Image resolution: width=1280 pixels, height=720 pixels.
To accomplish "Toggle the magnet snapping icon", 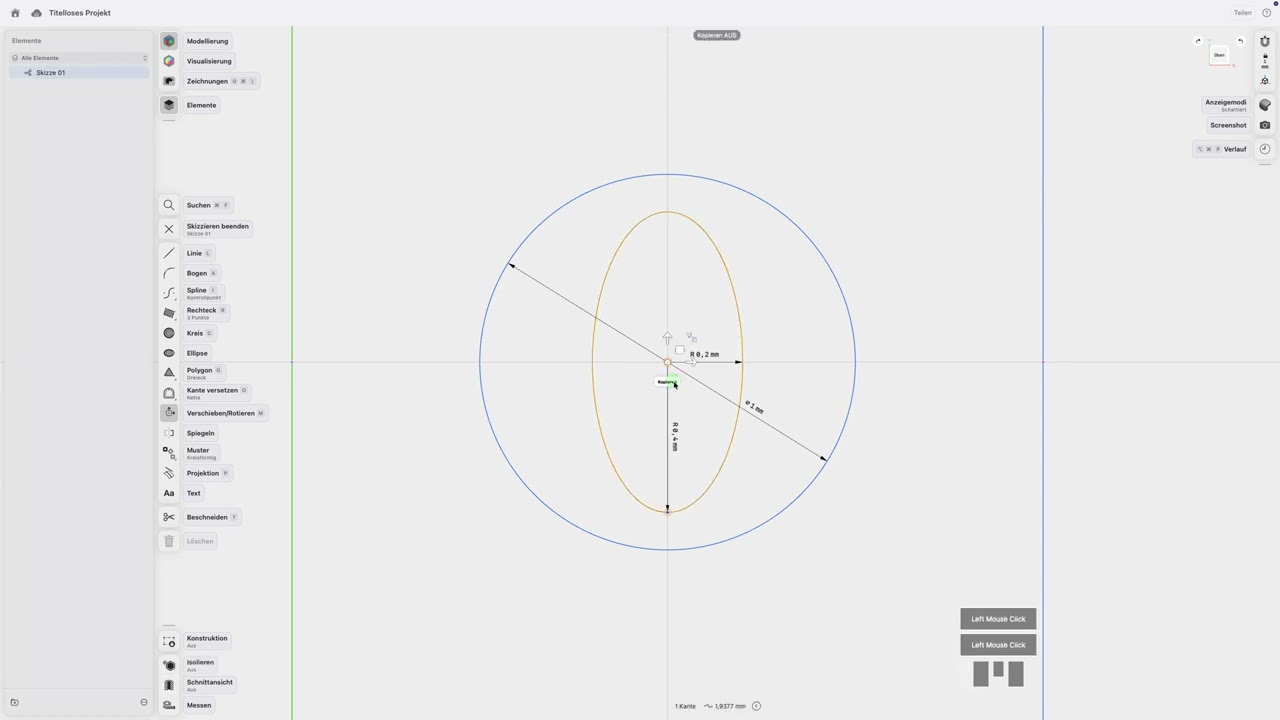I will (1265, 41).
